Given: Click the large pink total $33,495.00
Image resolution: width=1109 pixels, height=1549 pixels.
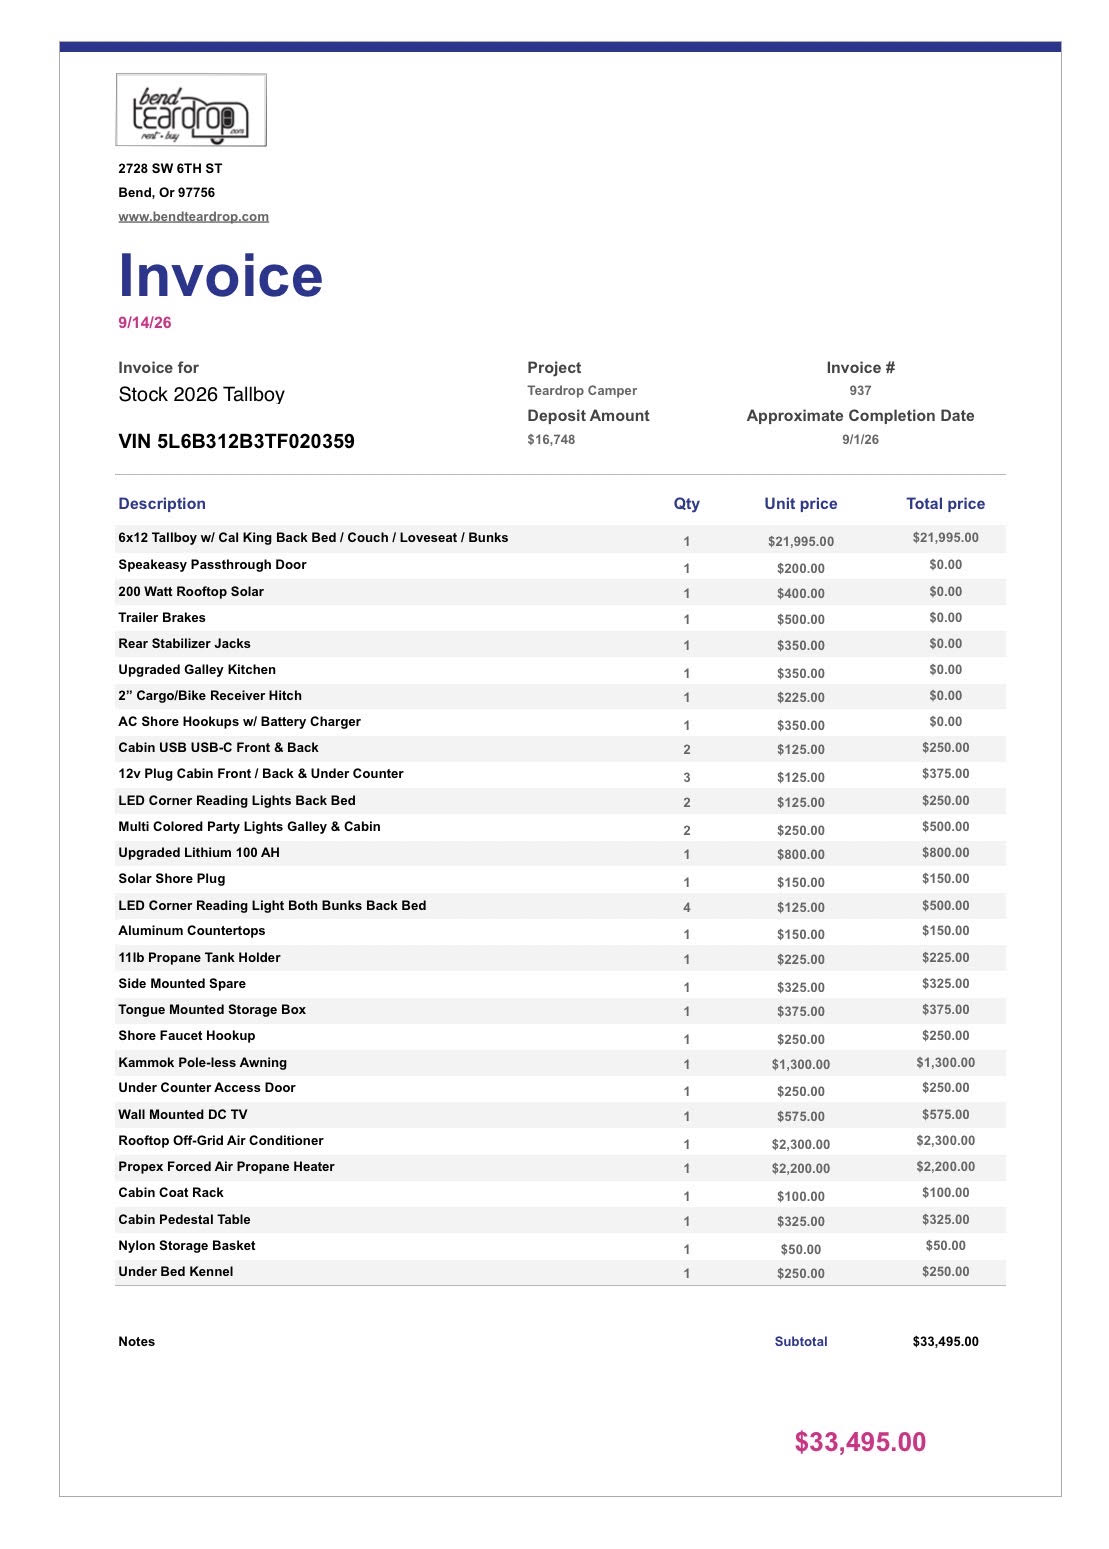Looking at the screenshot, I should click(860, 1441).
